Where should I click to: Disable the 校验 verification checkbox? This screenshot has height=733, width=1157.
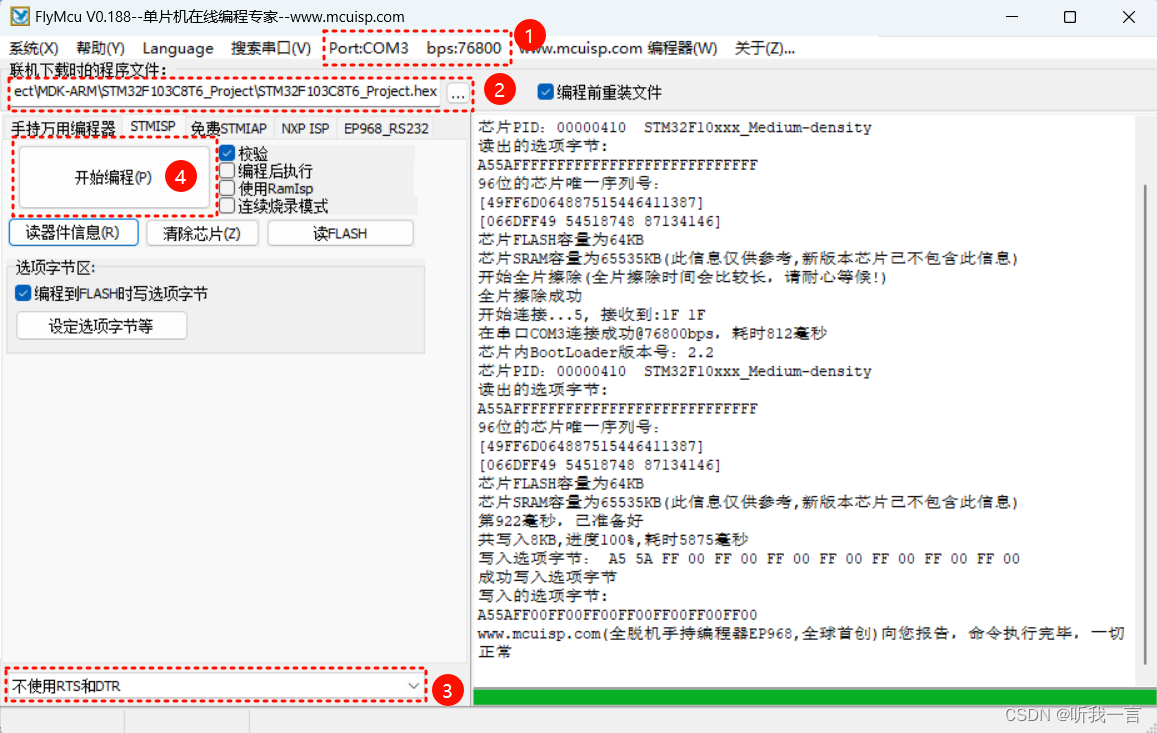pos(227,153)
